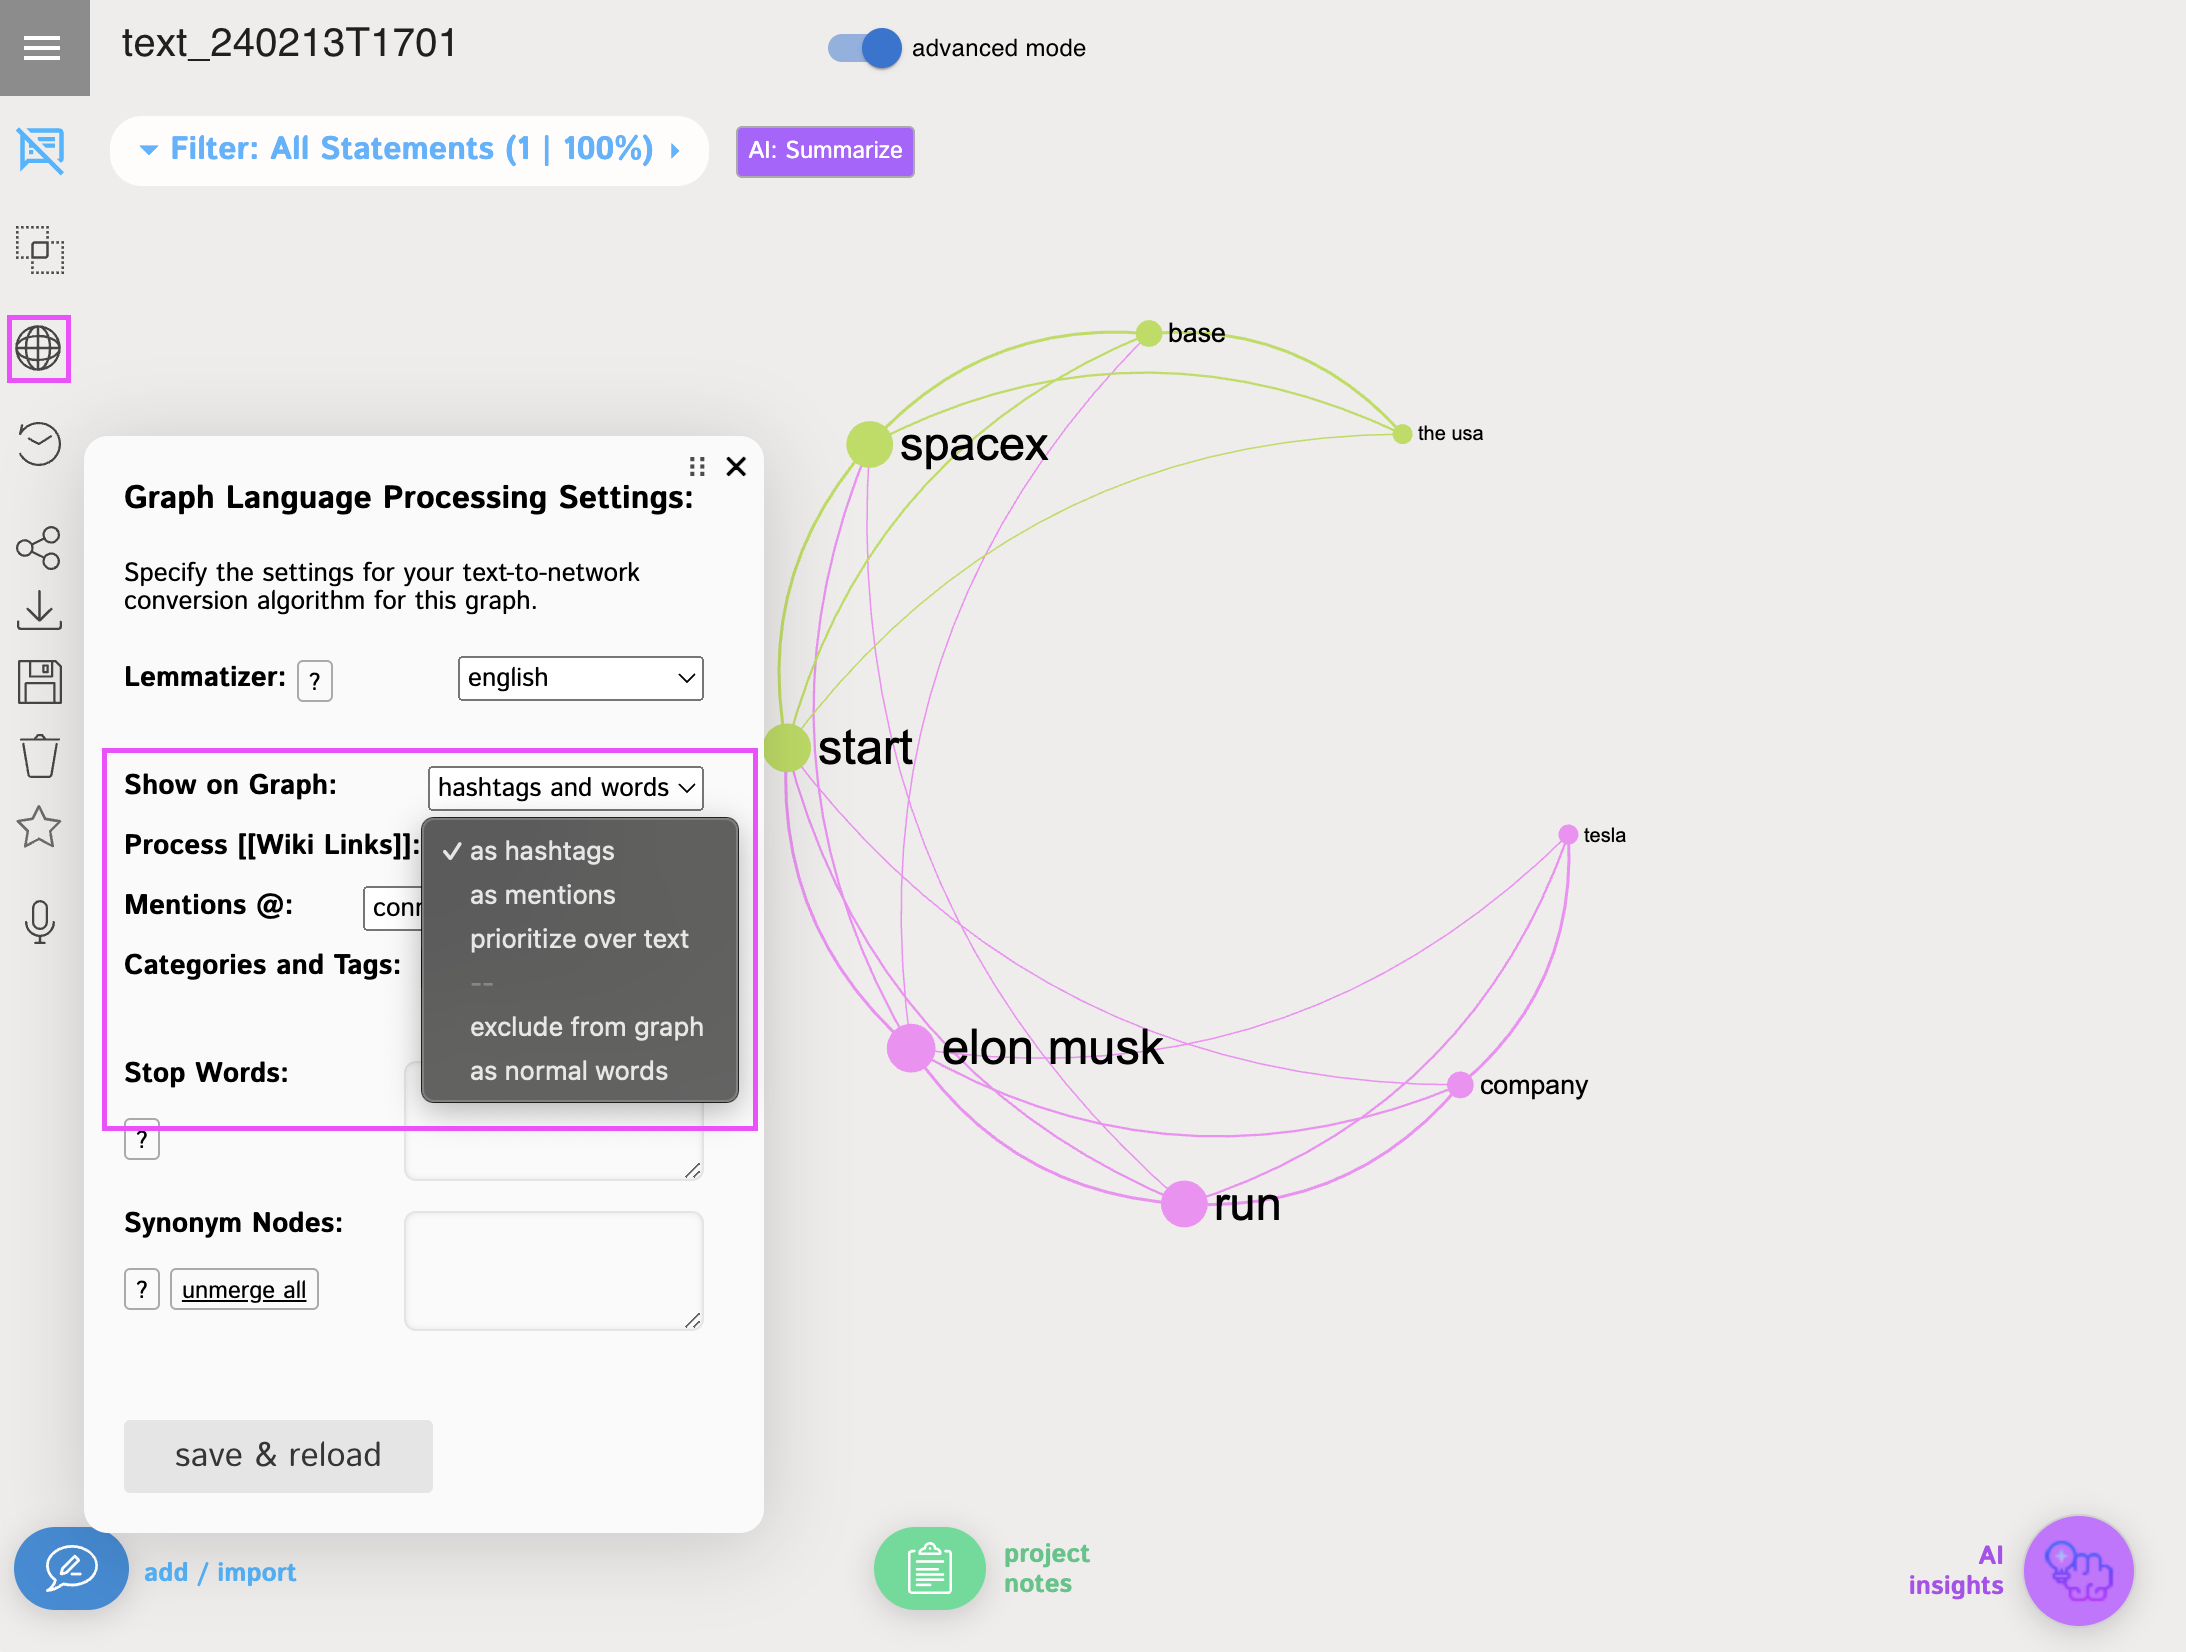
Task: Select 'prioritize over text' option
Action: [x=580, y=939]
